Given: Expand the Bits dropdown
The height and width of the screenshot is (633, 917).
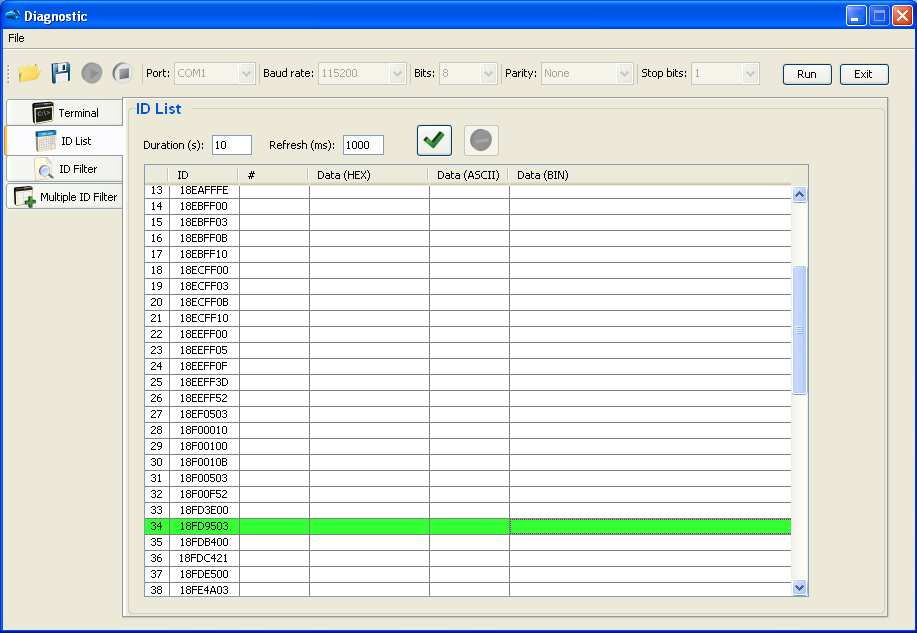Looking at the screenshot, I should point(488,74).
